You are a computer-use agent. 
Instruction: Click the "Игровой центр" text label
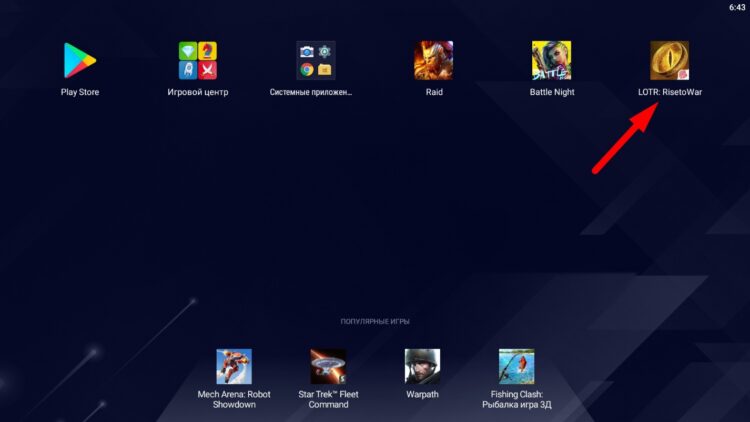pyautogui.click(x=197, y=93)
